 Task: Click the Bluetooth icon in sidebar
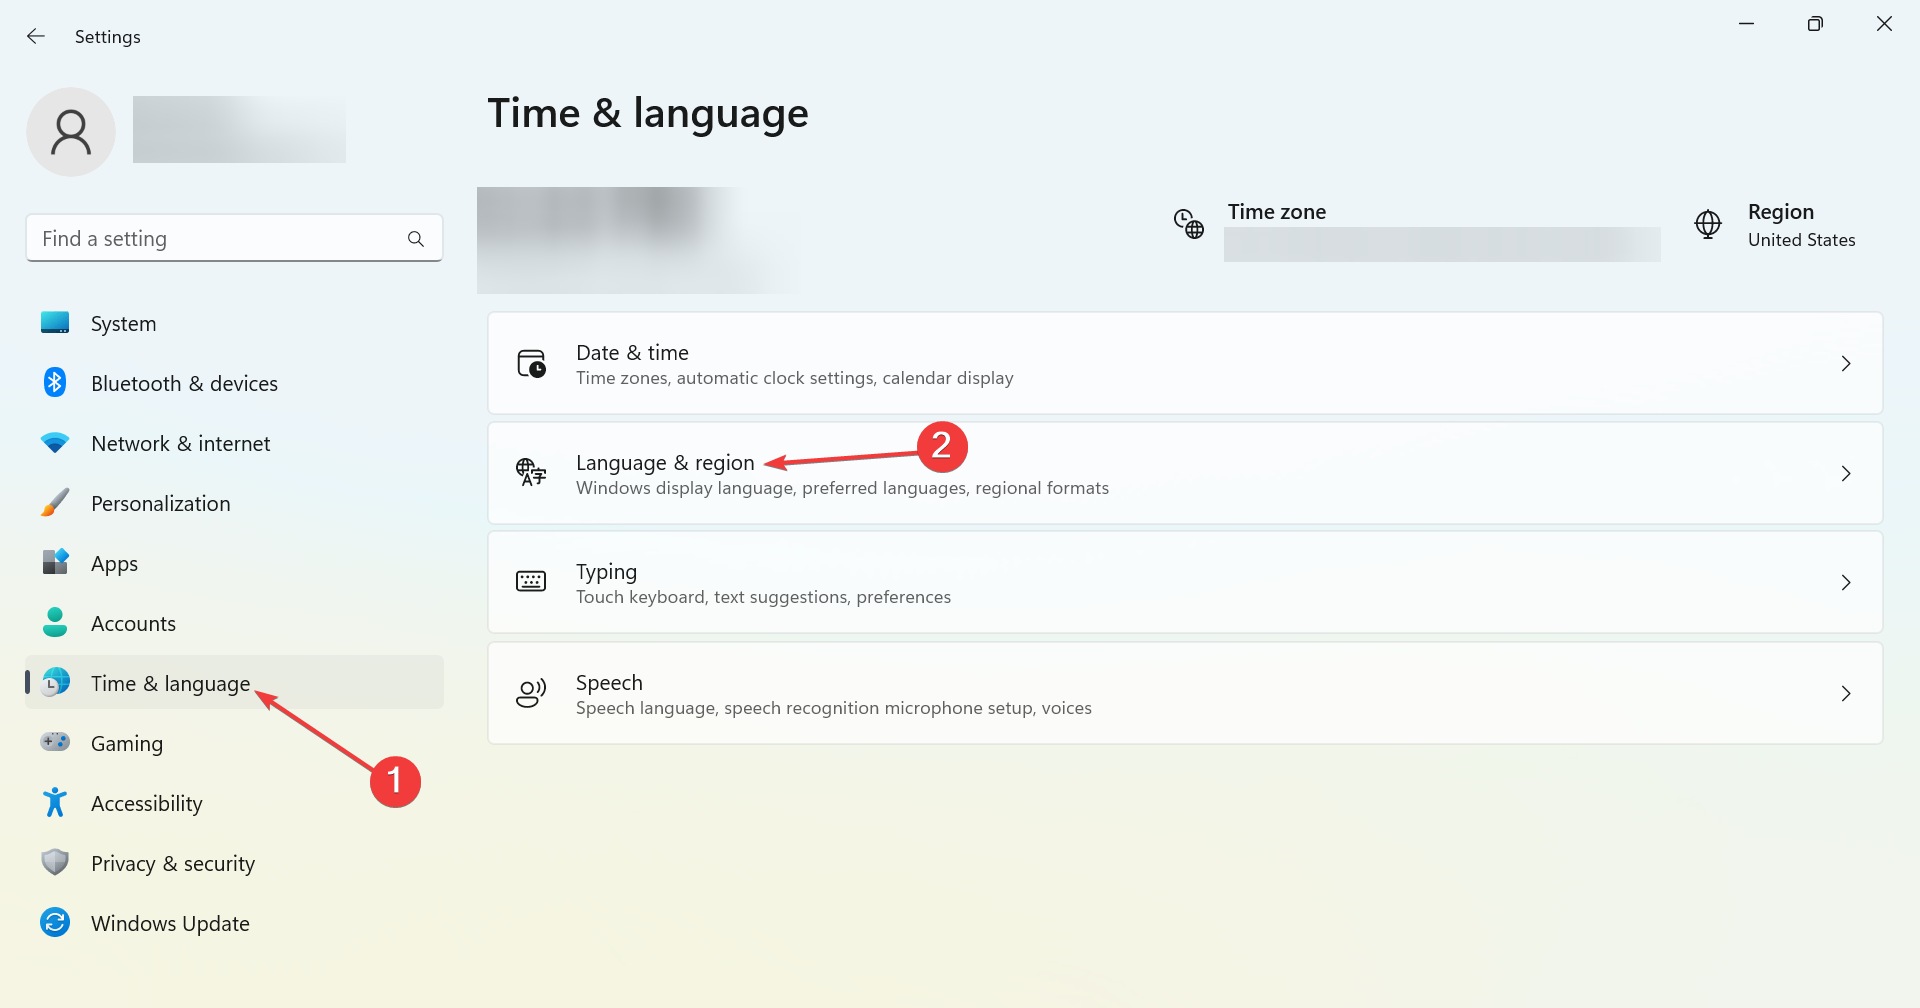pyautogui.click(x=55, y=382)
